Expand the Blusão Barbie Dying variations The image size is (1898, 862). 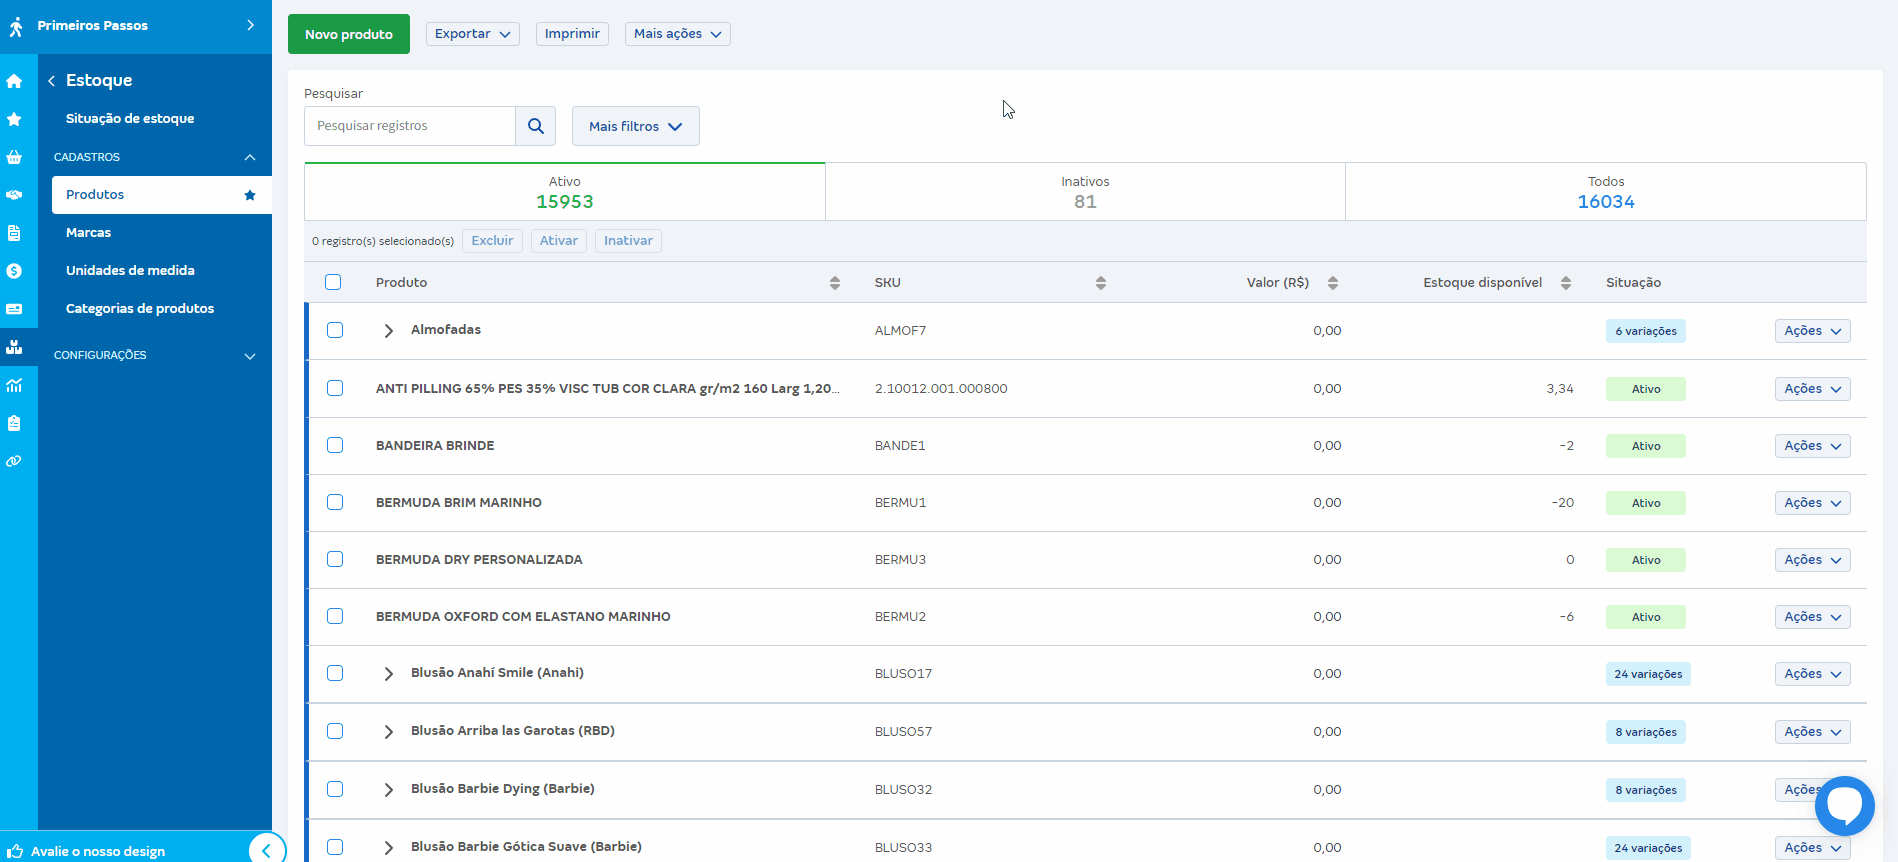tap(389, 790)
